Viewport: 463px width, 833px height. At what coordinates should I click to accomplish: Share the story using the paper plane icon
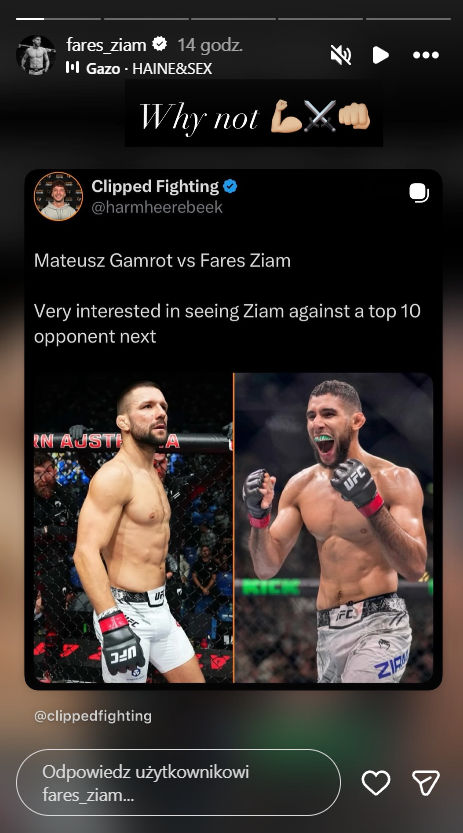pyautogui.click(x=426, y=783)
